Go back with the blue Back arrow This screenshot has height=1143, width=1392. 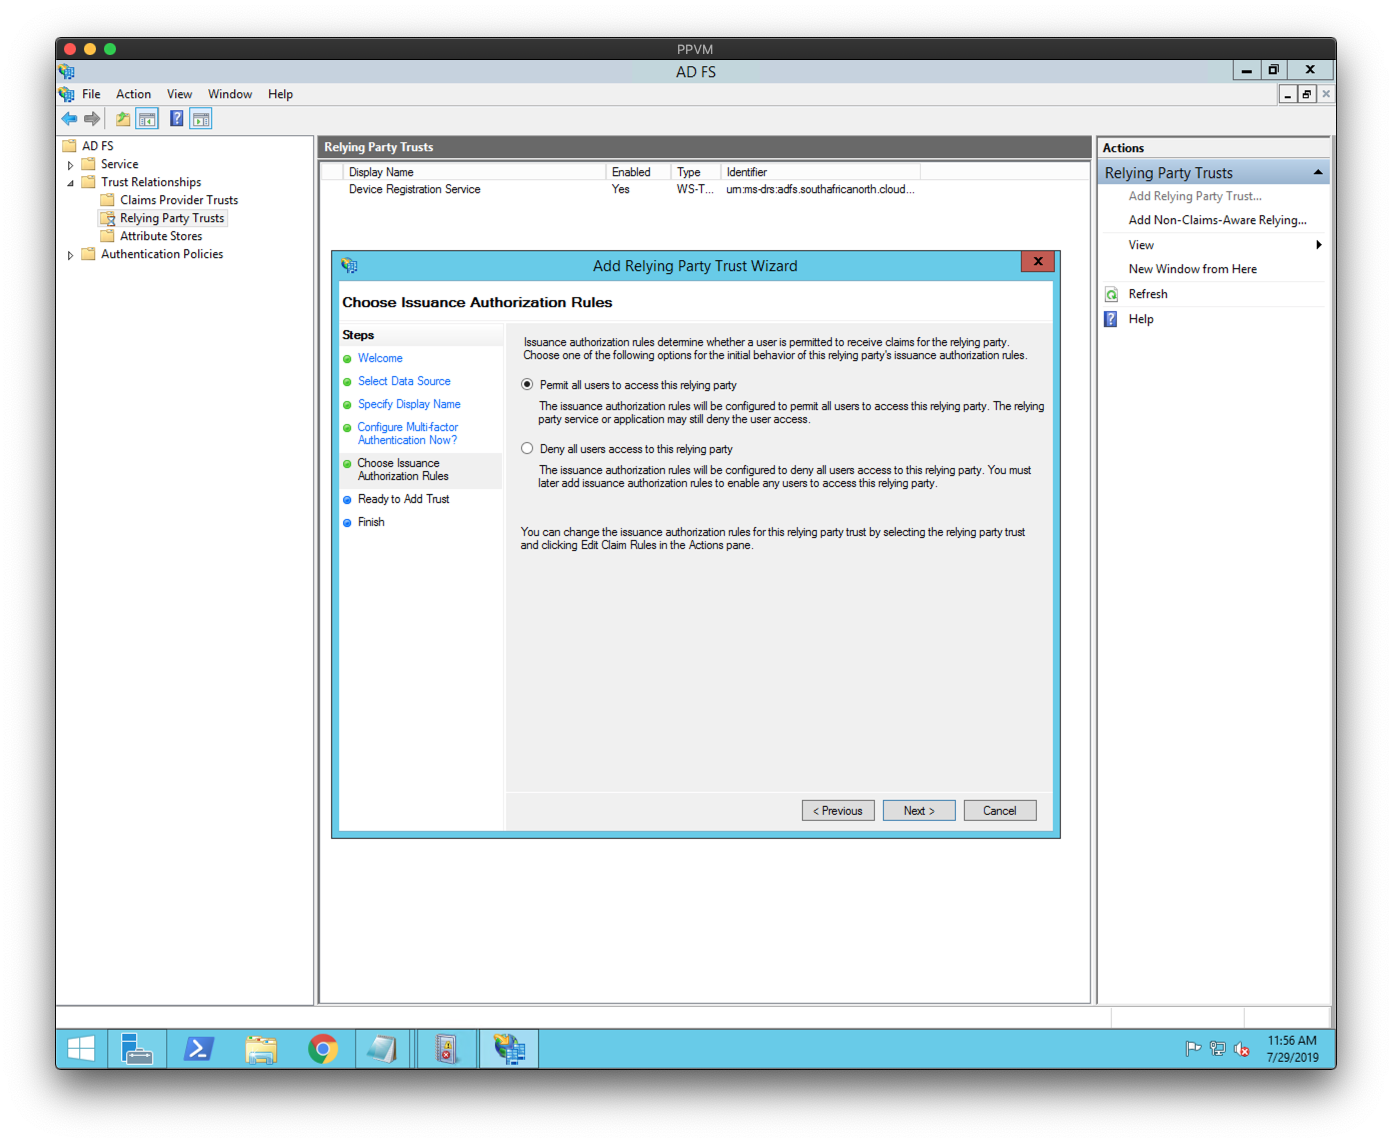tap(69, 119)
